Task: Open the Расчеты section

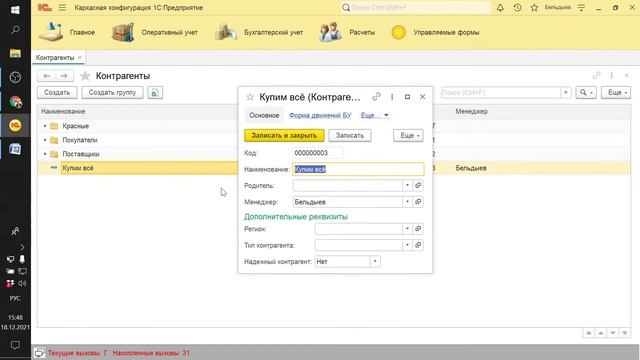Action: [347, 32]
